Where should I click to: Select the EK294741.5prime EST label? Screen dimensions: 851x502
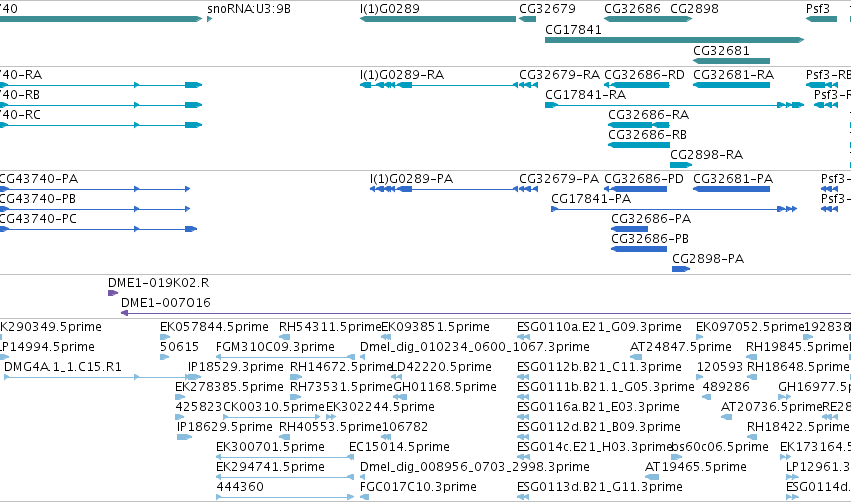point(270,467)
